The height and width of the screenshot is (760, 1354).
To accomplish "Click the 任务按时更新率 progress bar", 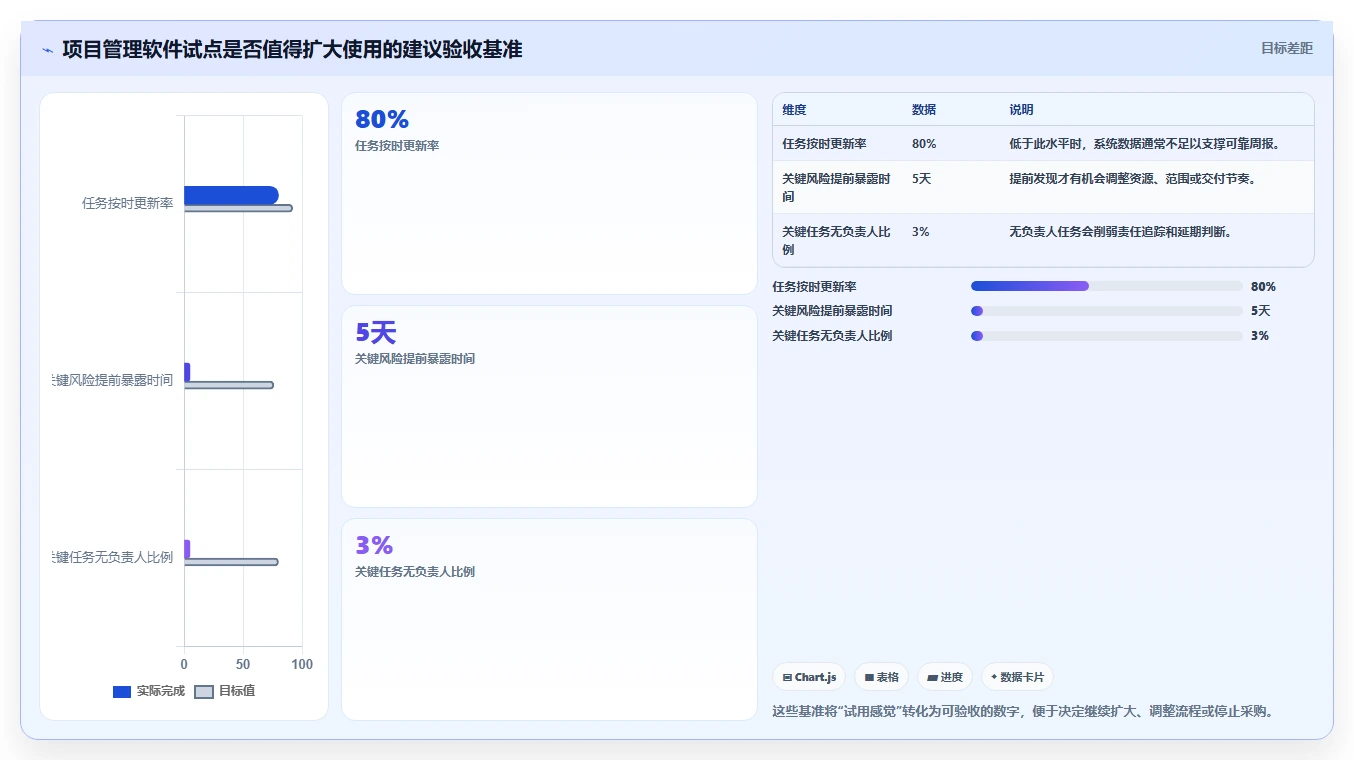I will 1106,286.
